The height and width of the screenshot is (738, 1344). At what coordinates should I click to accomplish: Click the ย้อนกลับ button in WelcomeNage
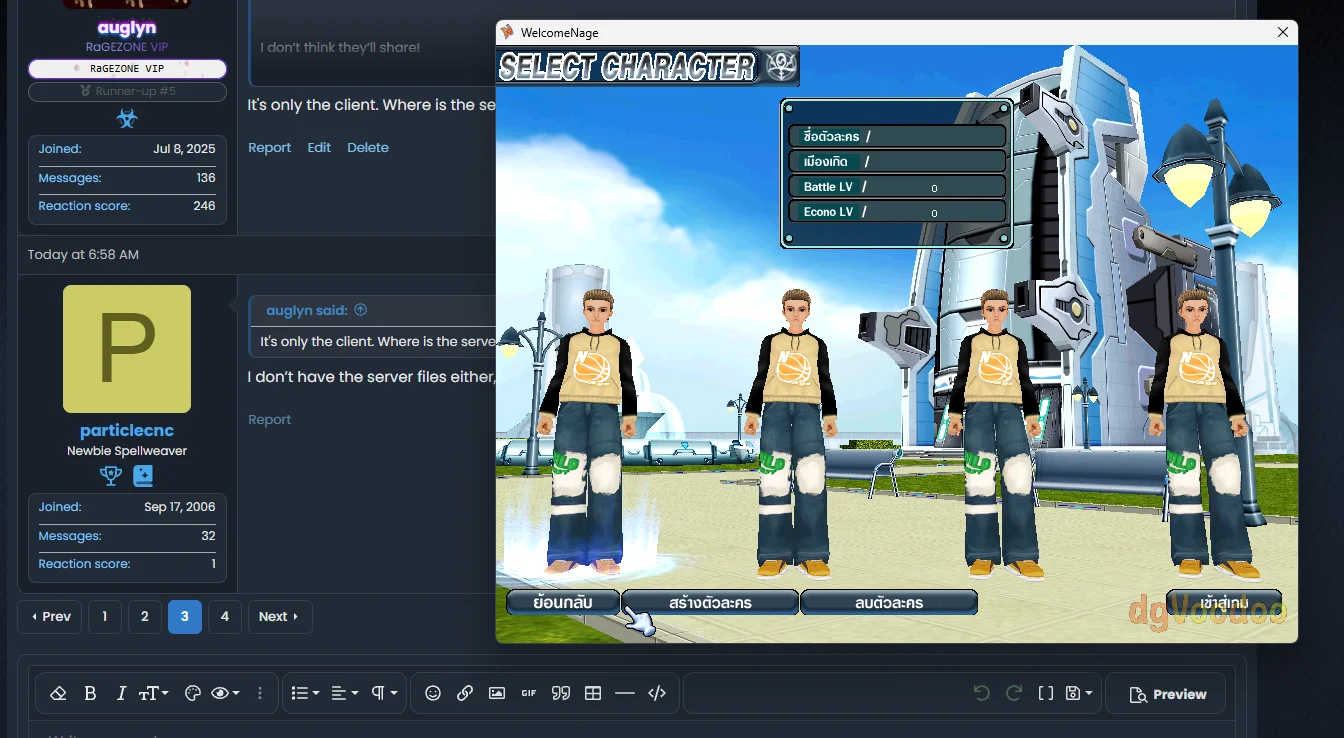563,603
